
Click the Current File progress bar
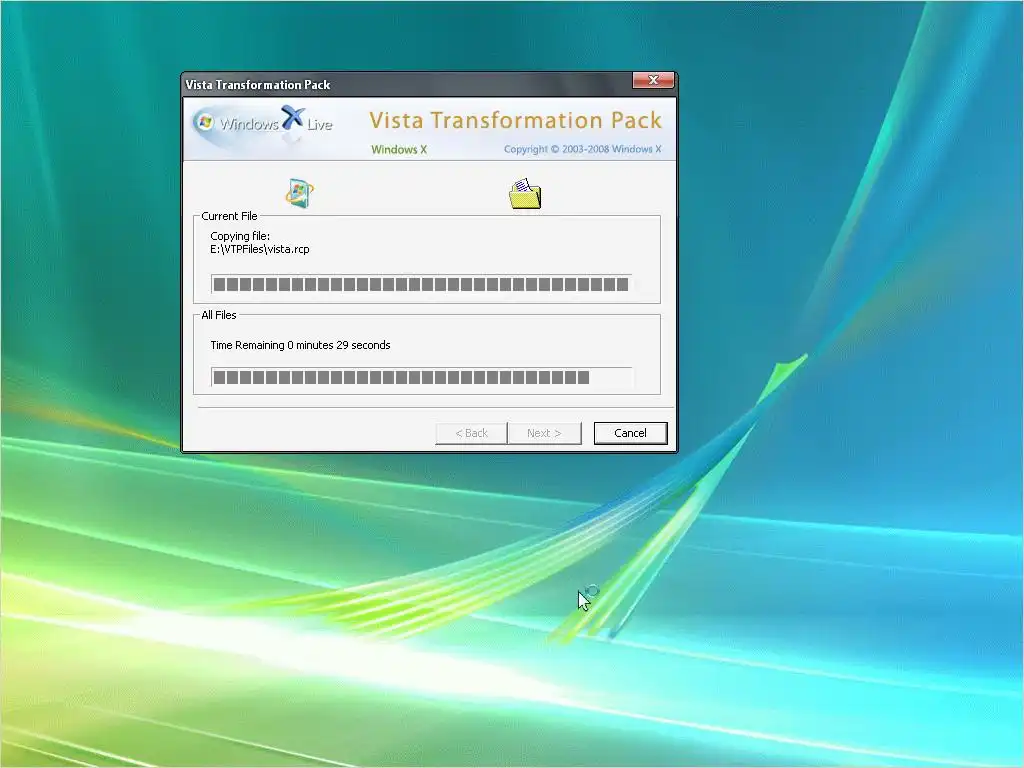[x=421, y=284]
